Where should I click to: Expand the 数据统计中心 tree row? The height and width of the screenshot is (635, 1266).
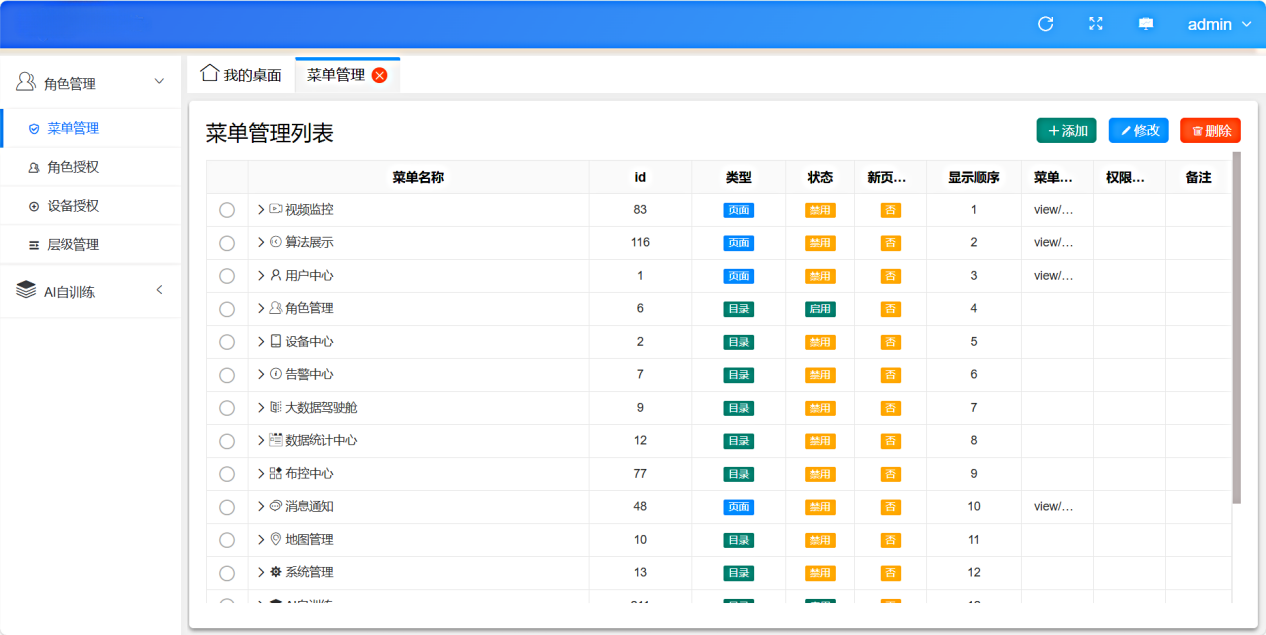click(x=261, y=440)
